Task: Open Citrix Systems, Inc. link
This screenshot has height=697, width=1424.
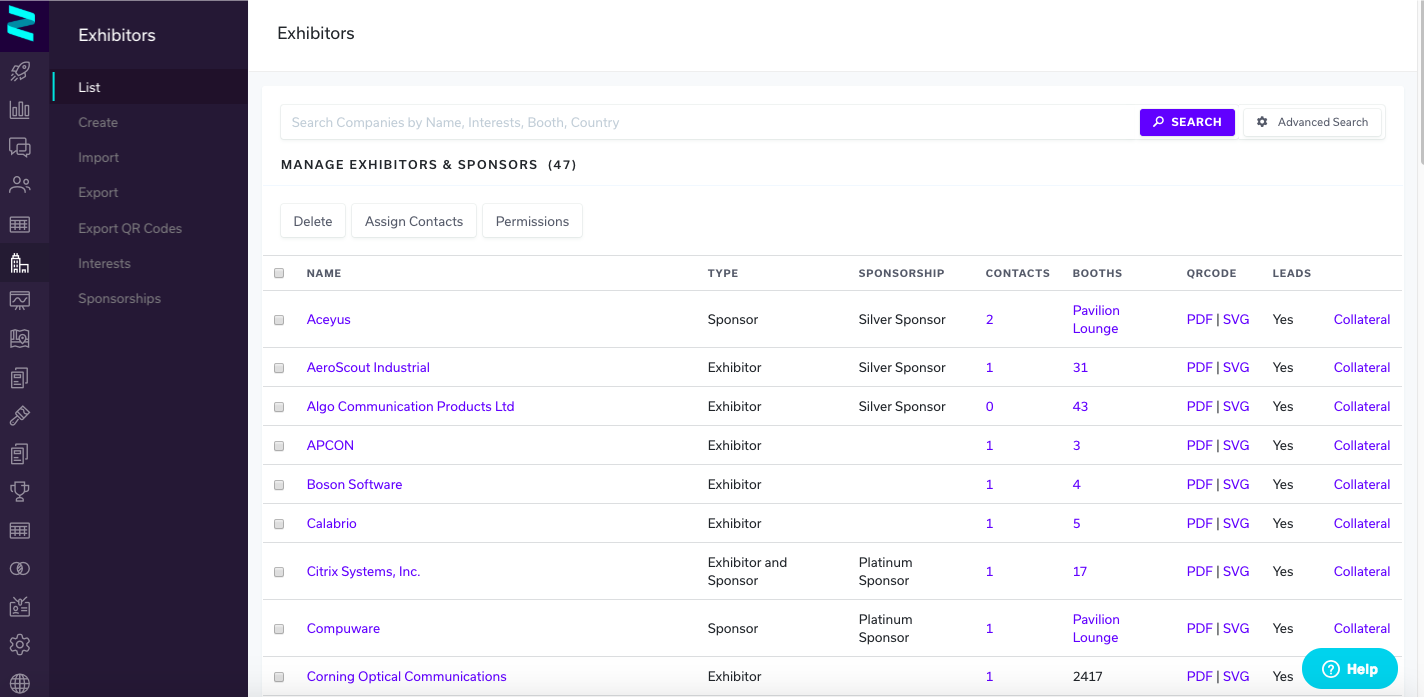Action: (363, 572)
